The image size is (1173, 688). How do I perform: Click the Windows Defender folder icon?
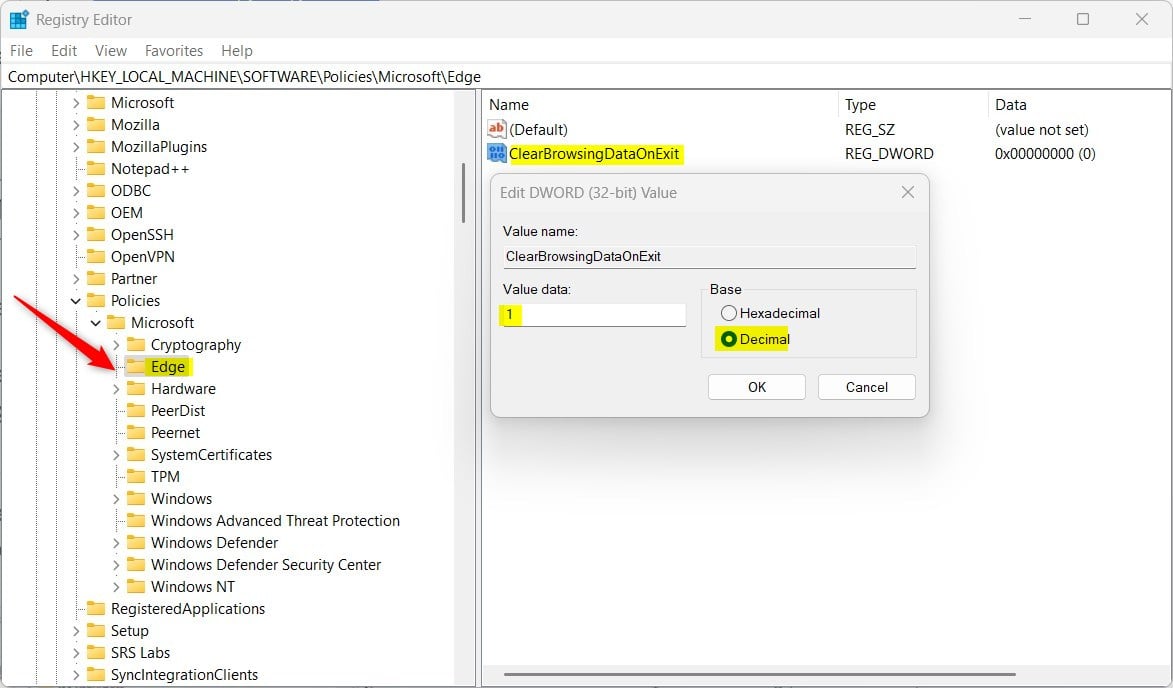[x=136, y=543]
